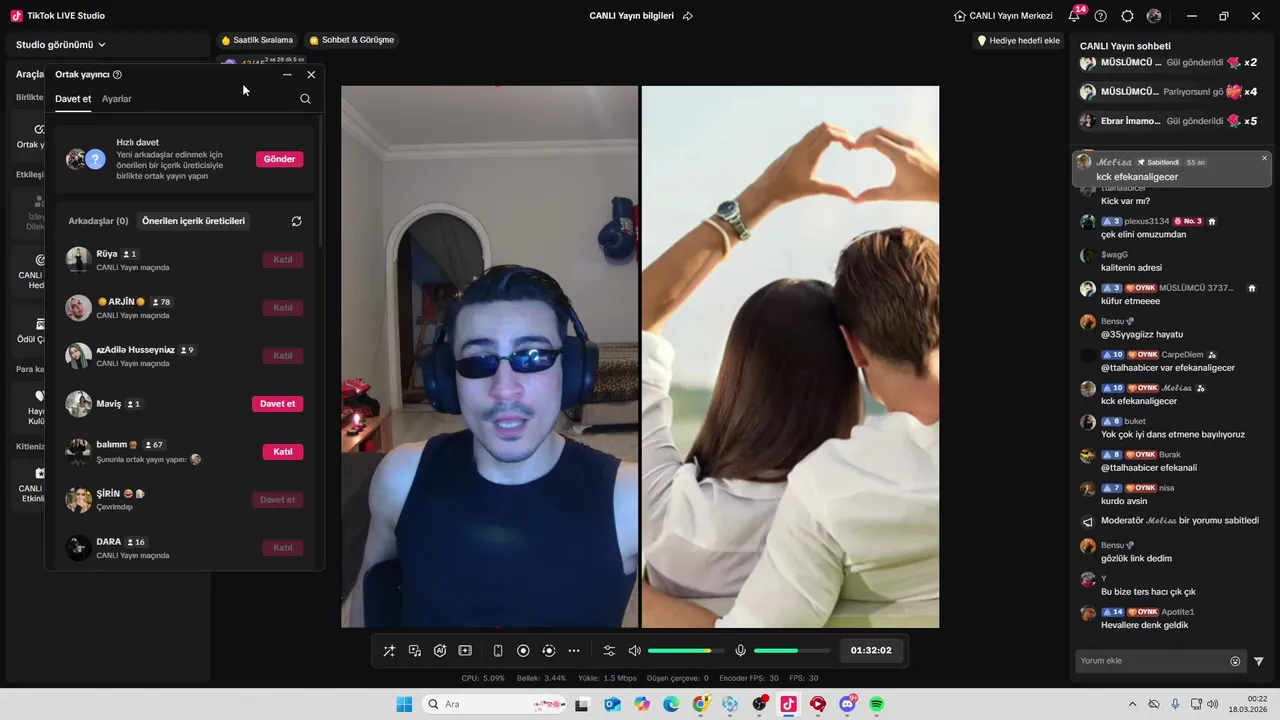
Task: Open Sohbet & Görüşme chip
Action: (x=352, y=40)
